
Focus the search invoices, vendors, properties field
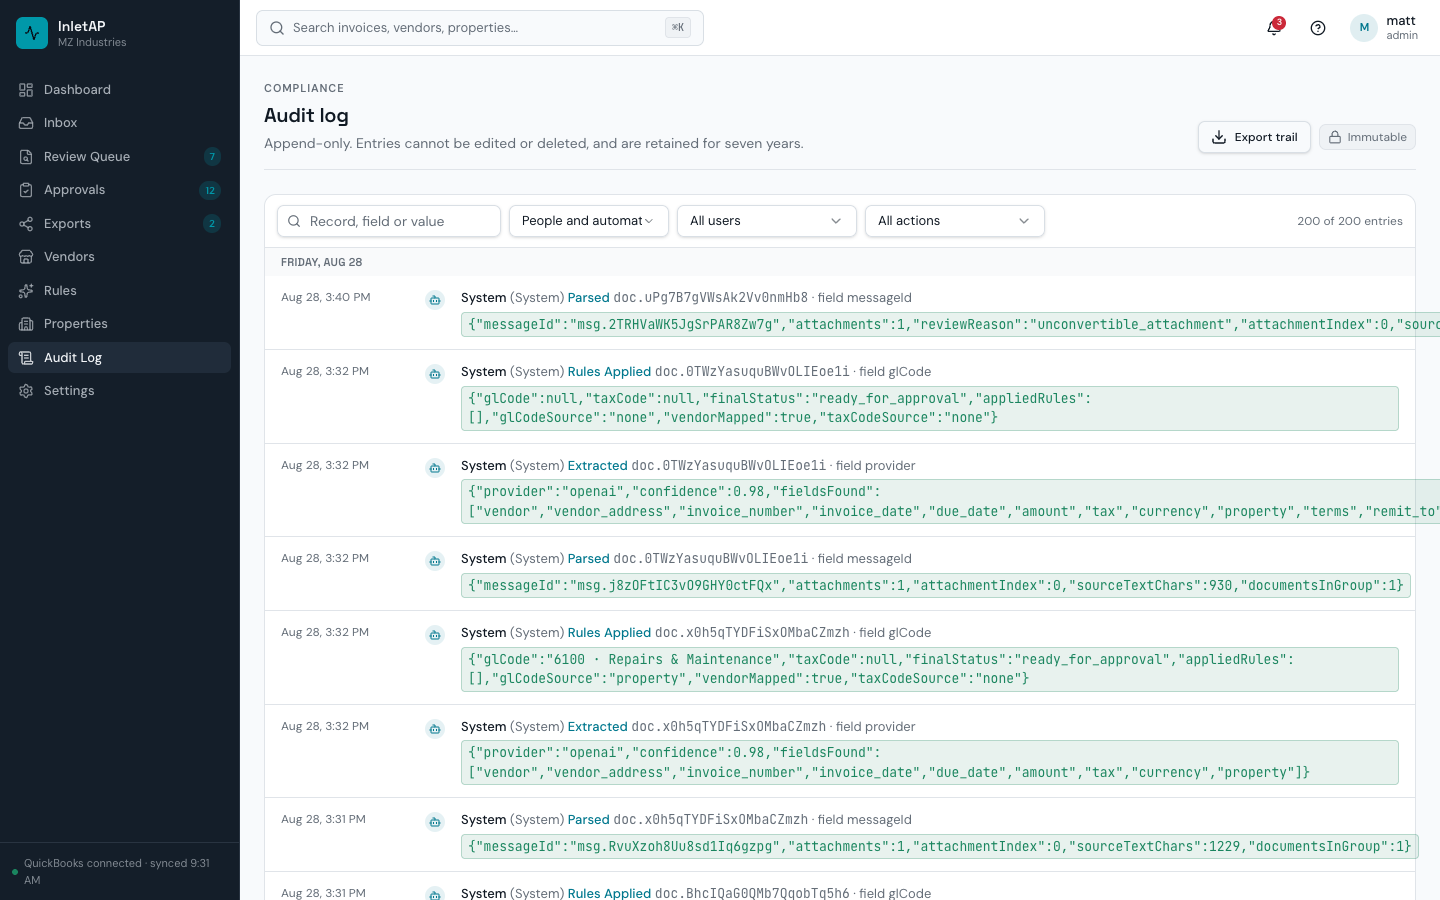[x=480, y=28]
